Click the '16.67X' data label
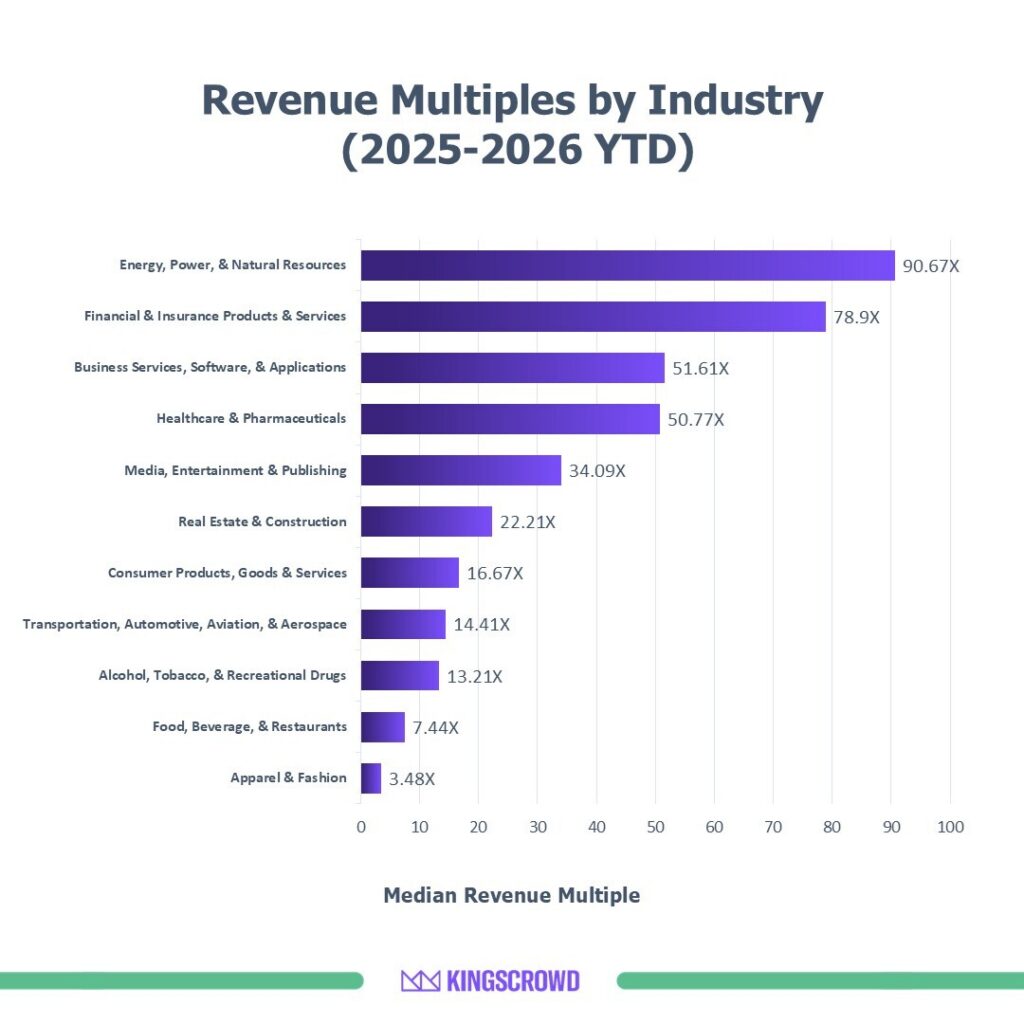Viewport: 1024px width, 1024px height. coord(495,573)
